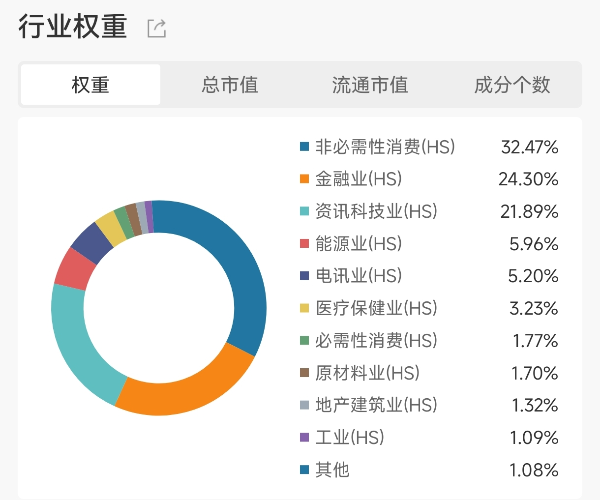Click the 非必需性消费(HS) legend color square

pos(304,147)
